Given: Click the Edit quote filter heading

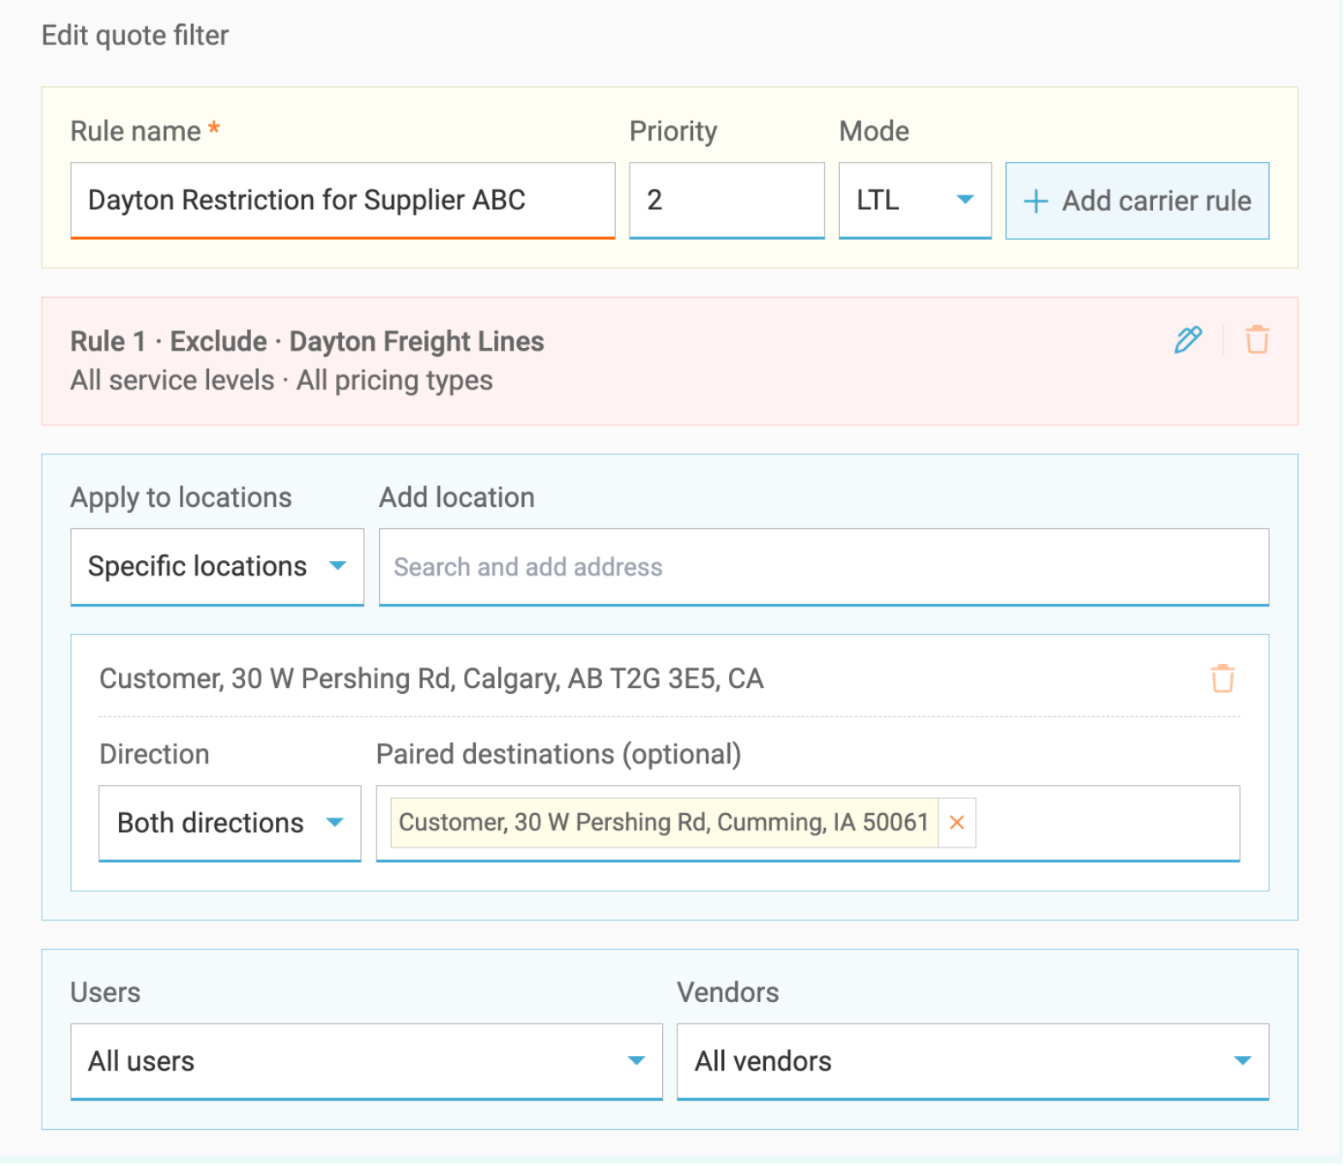Looking at the screenshot, I should (135, 36).
